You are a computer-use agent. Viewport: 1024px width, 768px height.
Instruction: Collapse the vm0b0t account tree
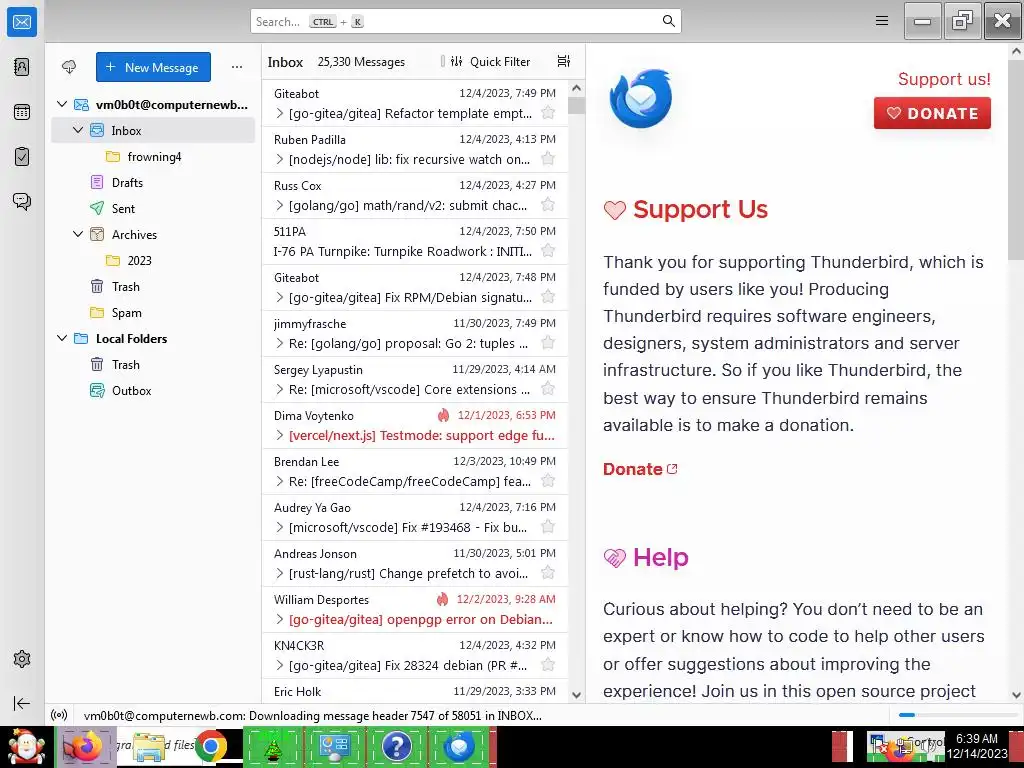point(62,104)
